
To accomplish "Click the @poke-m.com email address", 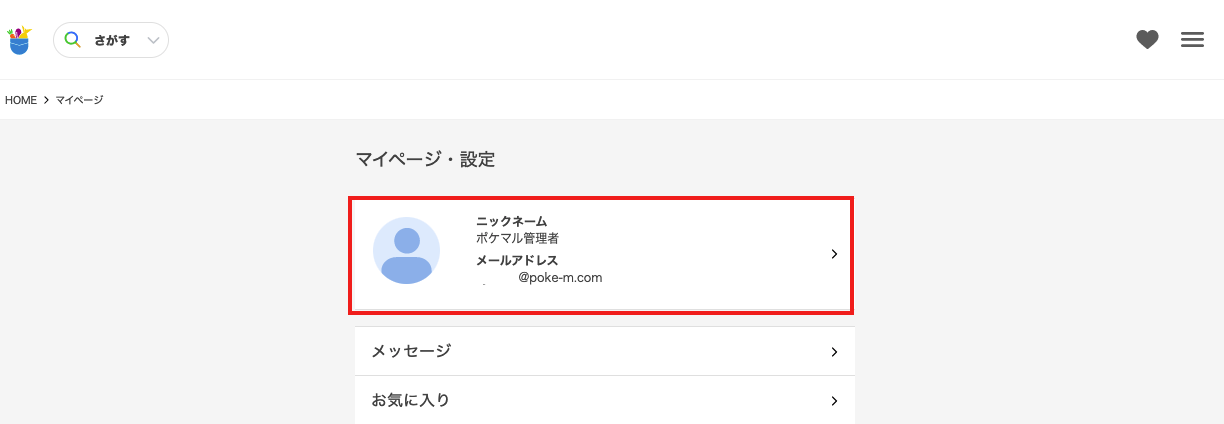I will 559,278.
